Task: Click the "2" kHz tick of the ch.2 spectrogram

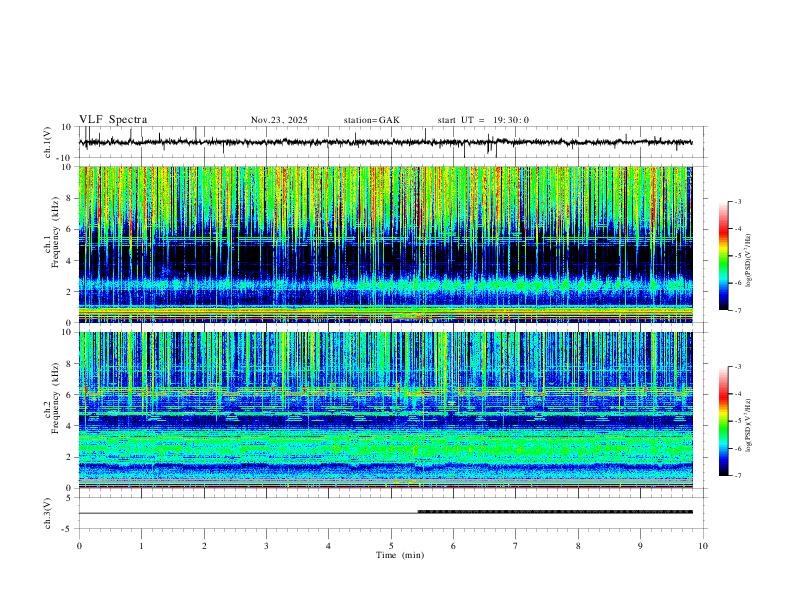Action: tap(70, 457)
